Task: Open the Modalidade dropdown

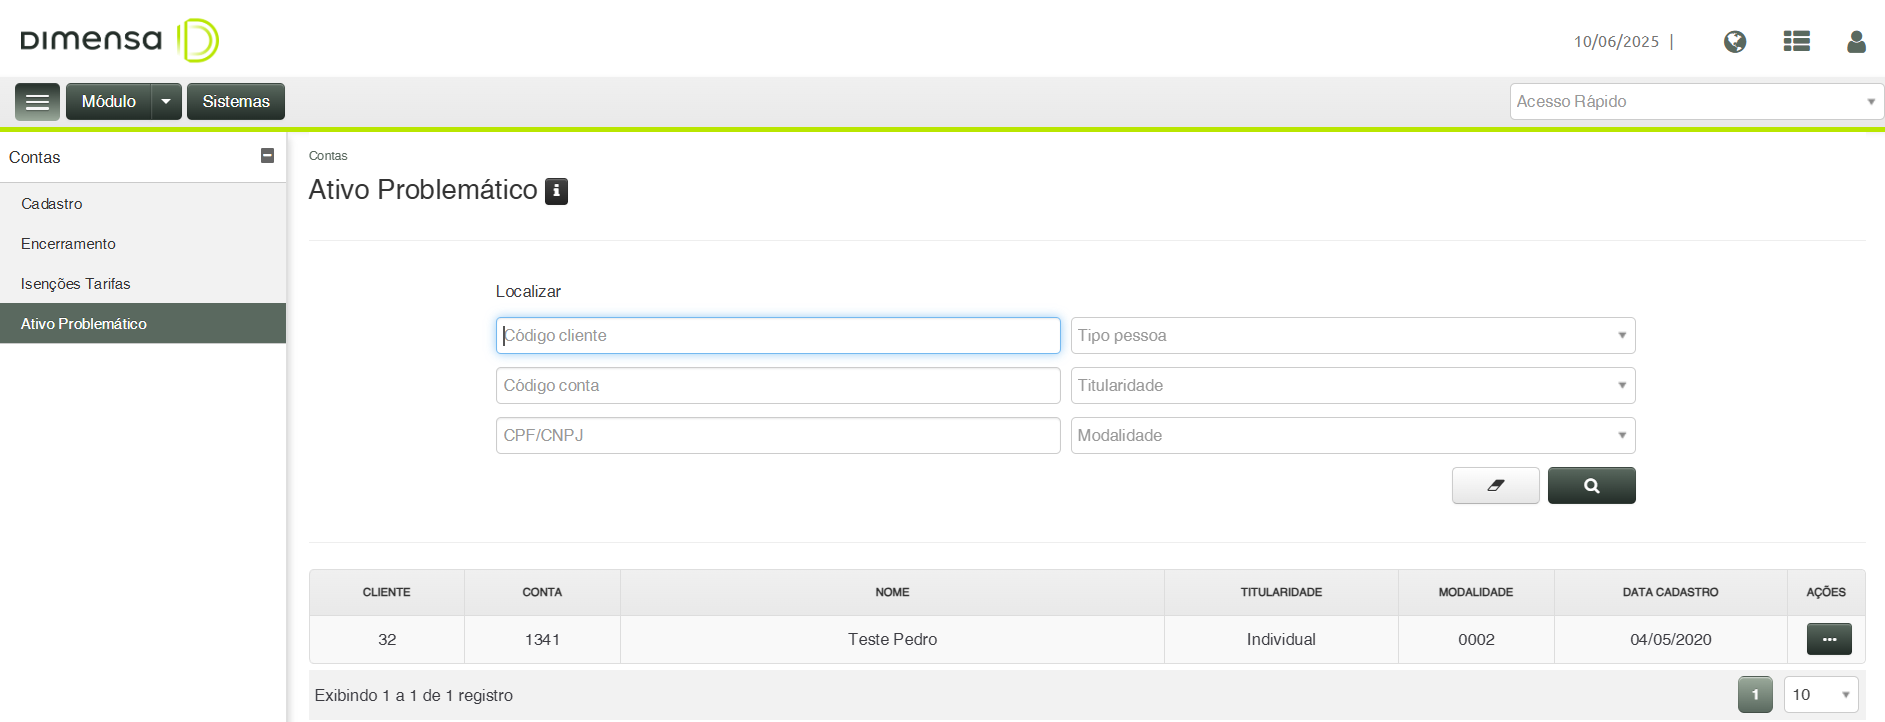Action: tap(1352, 436)
